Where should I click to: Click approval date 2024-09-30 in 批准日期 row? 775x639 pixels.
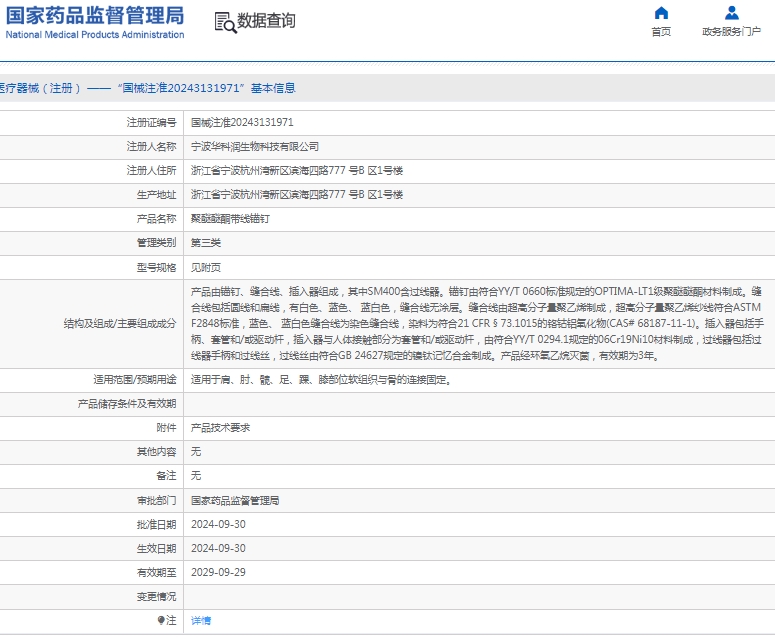tap(218, 524)
